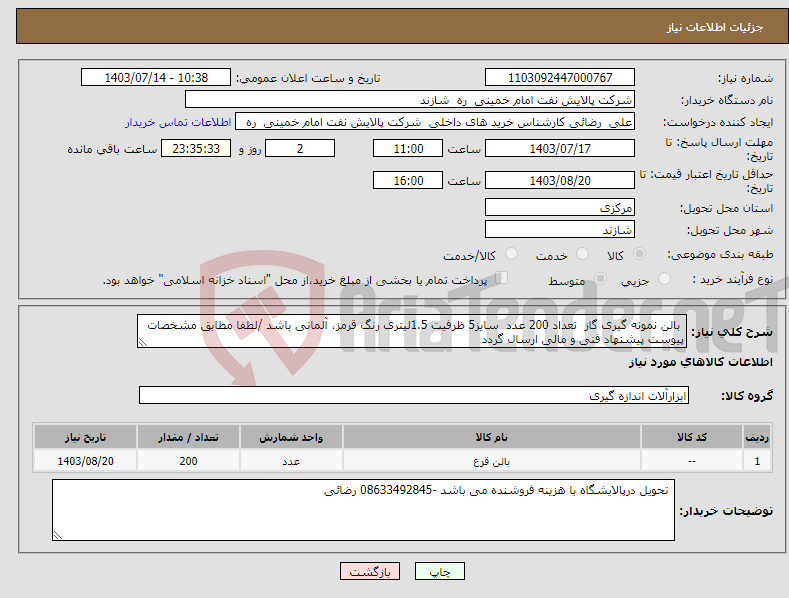789x598 pixels.
Task: Click the شماره نیاز field 1103092447000767
Action: click(x=560, y=78)
